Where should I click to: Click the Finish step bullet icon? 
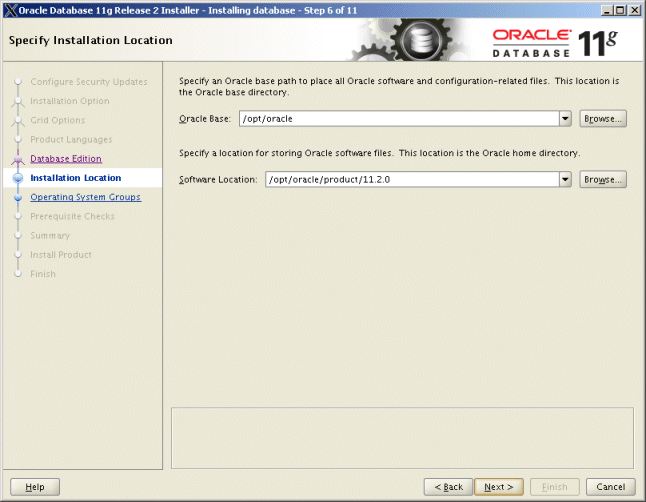point(18,274)
